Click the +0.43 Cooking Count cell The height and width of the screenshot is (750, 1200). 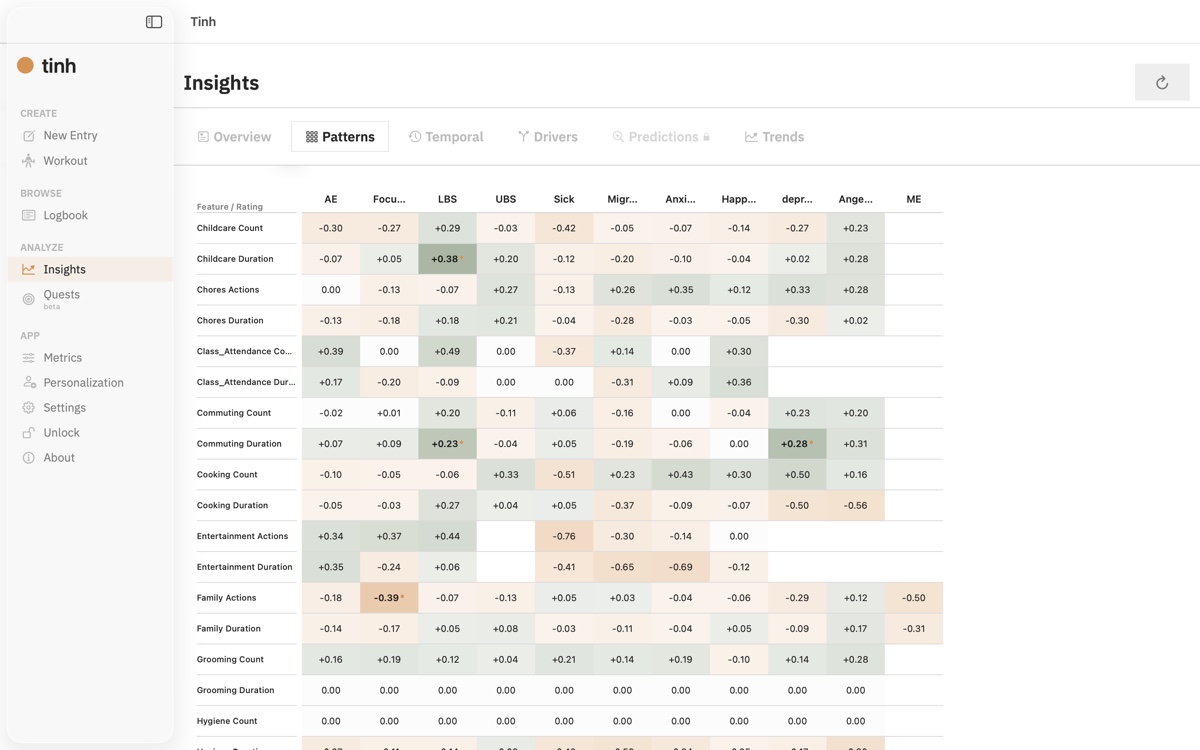coord(681,475)
